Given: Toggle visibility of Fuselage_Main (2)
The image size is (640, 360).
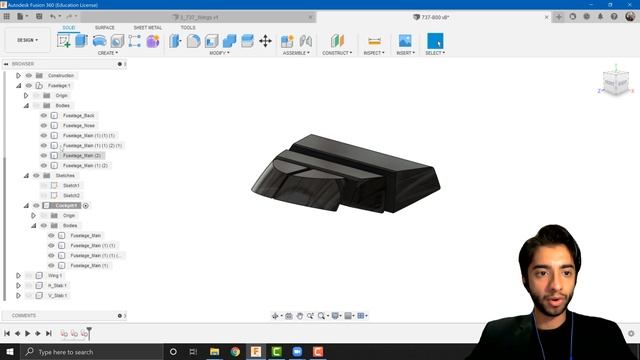Looking at the screenshot, I should (x=44, y=156).
